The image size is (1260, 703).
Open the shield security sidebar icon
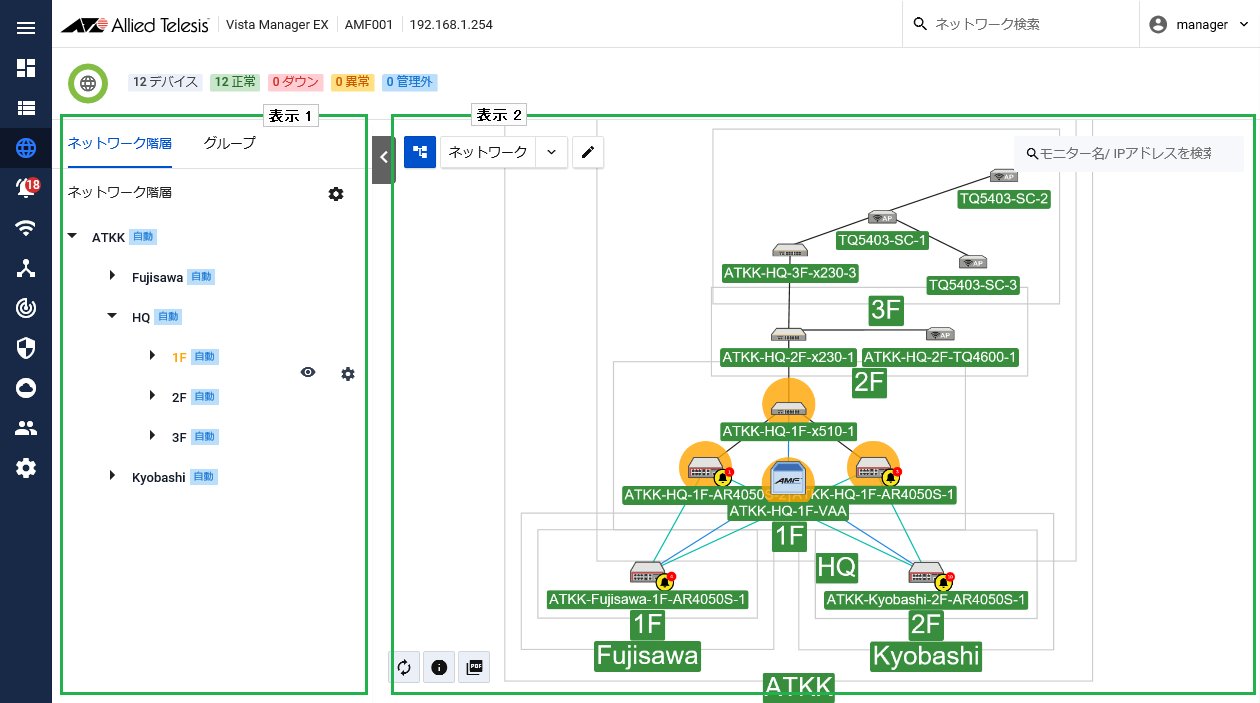[x=26, y=348]
